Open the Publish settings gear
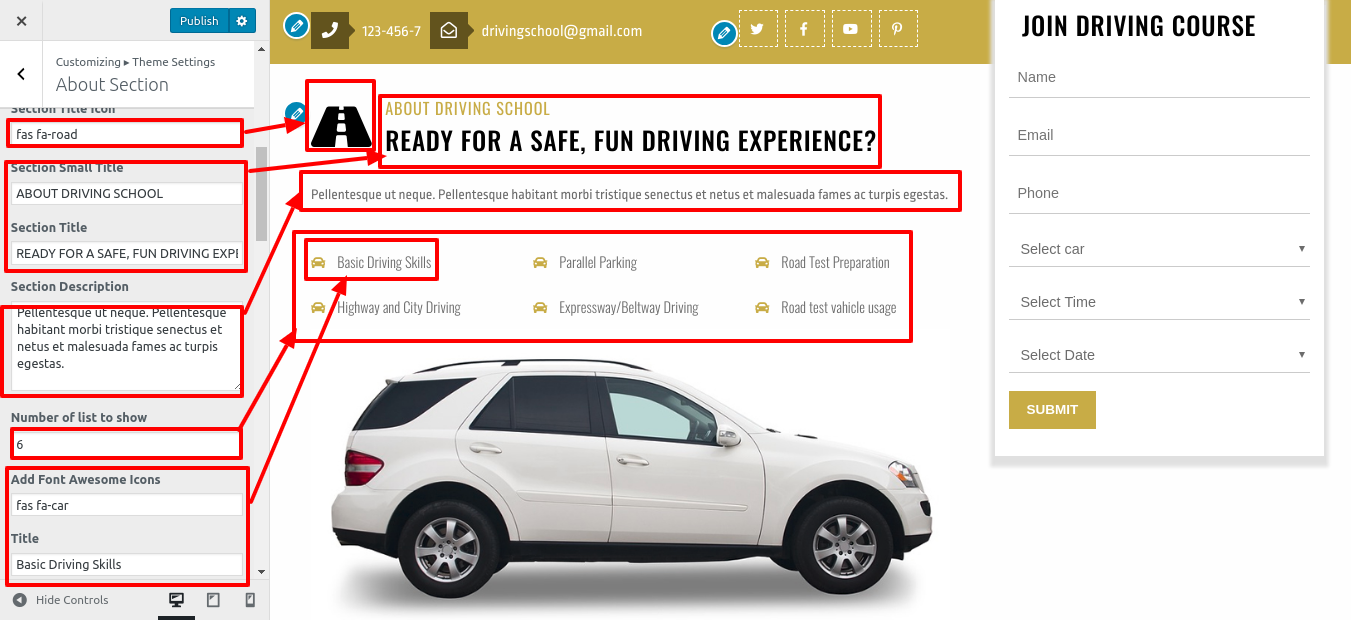 243,20
